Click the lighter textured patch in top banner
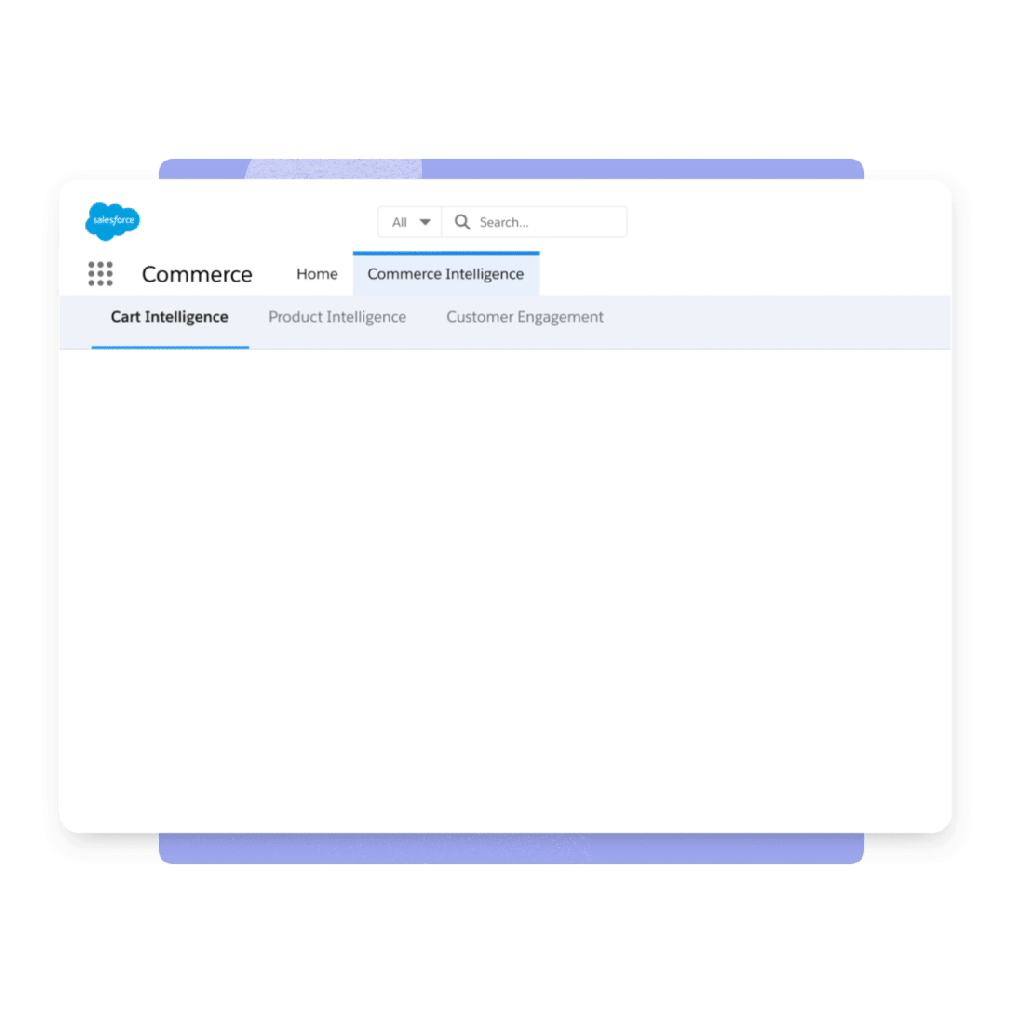Image resolution: width=1024 pixels, height=1024 pixels. coord(334,168)
